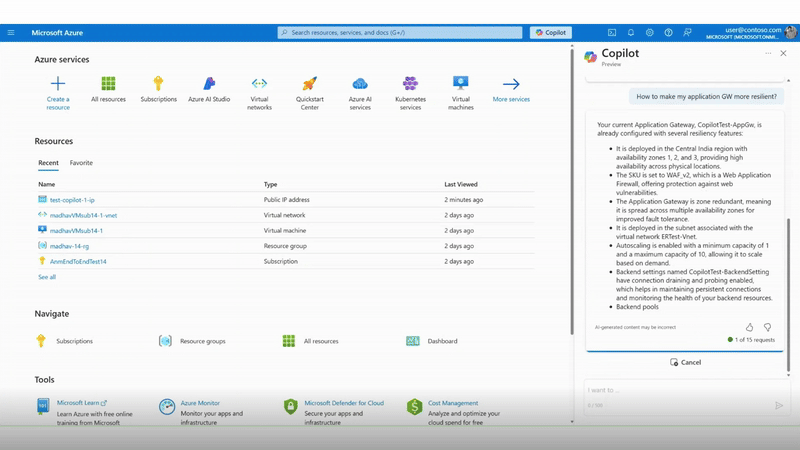Screen dimensions: 800x450
Task: Click the '1 of 15 requests' indicator
Action: [751, 340]
